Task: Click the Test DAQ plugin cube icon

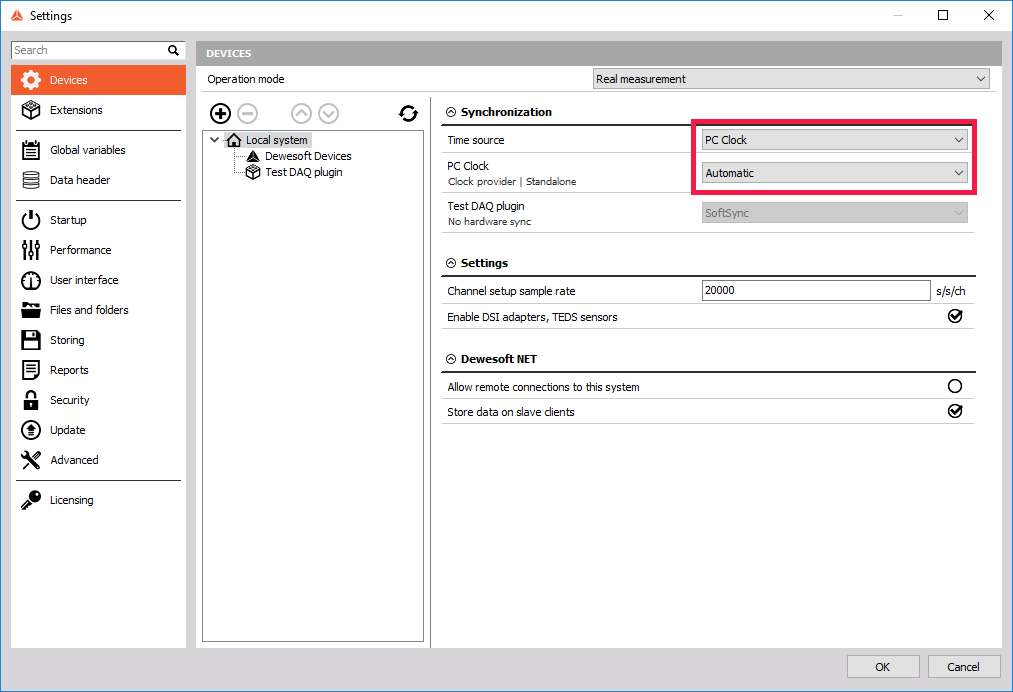Action: coord(253,173)
